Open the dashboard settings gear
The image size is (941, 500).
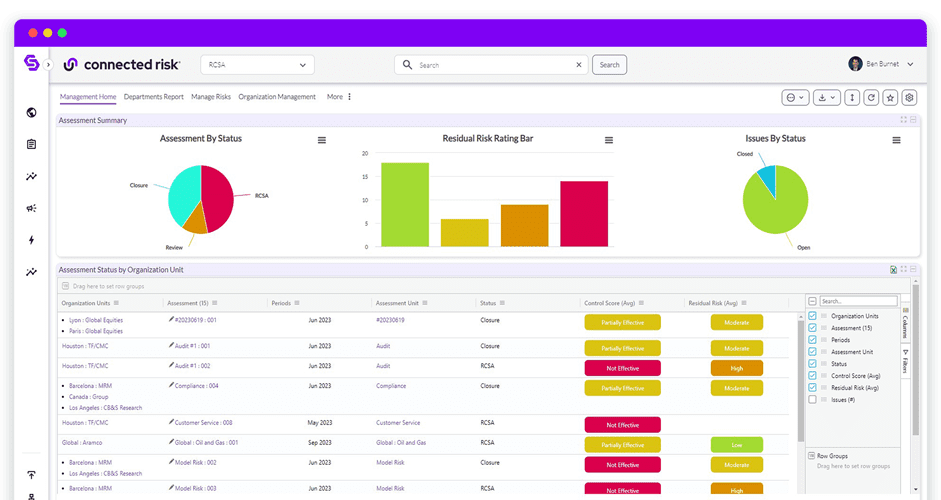pos(910,97)
